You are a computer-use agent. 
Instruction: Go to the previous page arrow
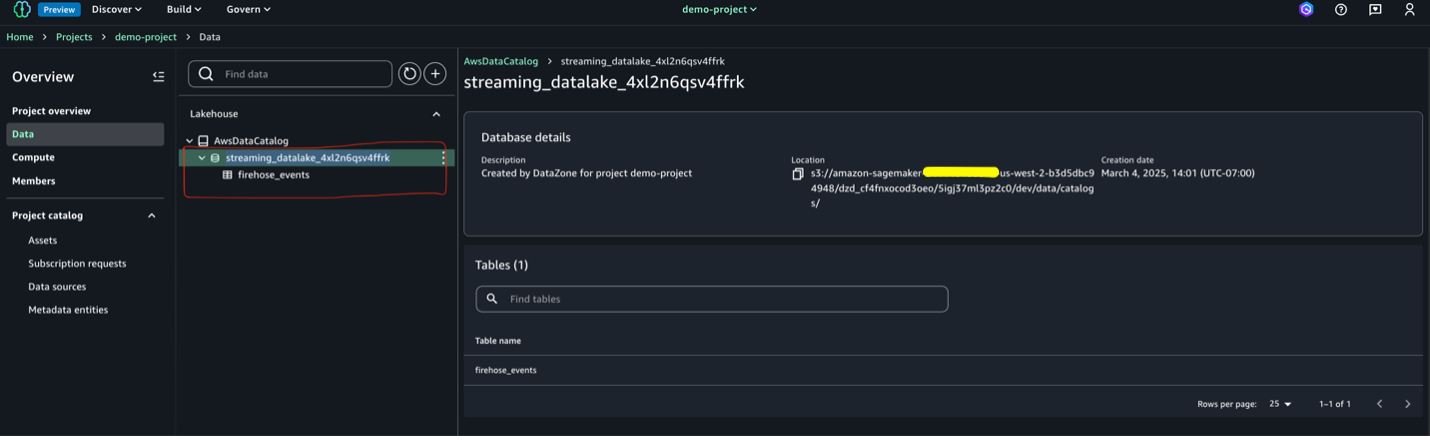[x=1379, y=404]
